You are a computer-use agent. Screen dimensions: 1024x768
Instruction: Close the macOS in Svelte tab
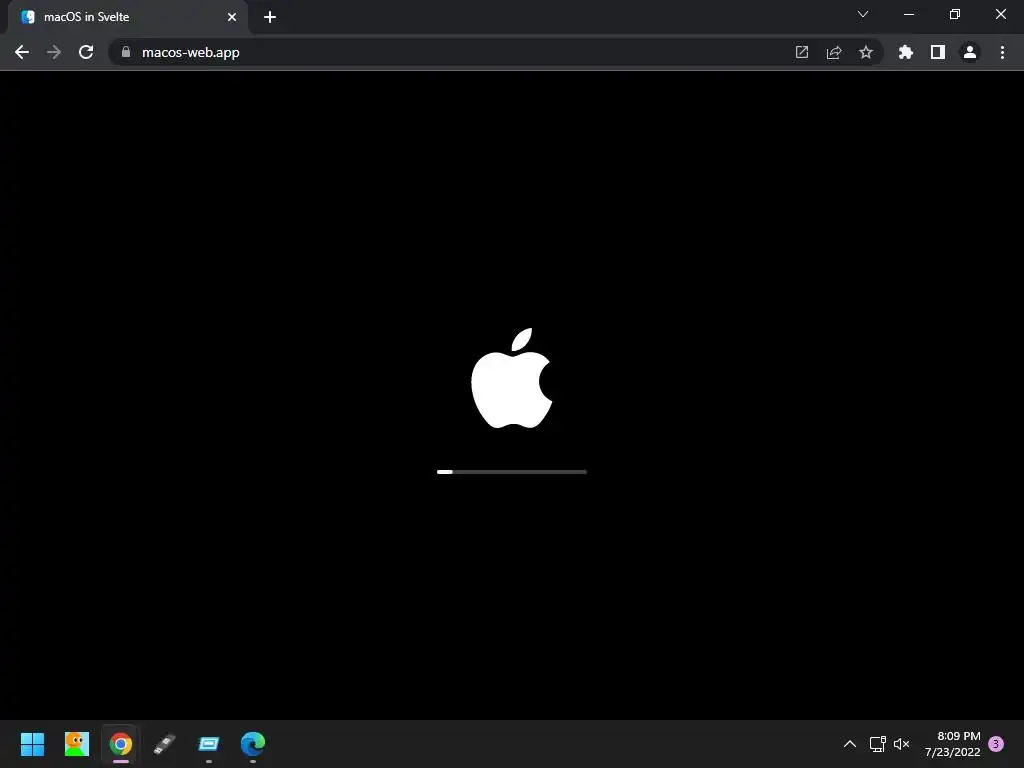click(x=232, y=17)
